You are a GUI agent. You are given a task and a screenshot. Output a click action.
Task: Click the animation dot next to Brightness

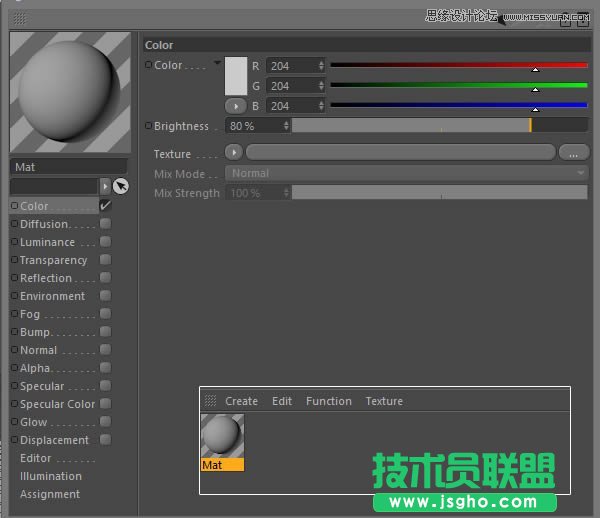tap(148, 125)
